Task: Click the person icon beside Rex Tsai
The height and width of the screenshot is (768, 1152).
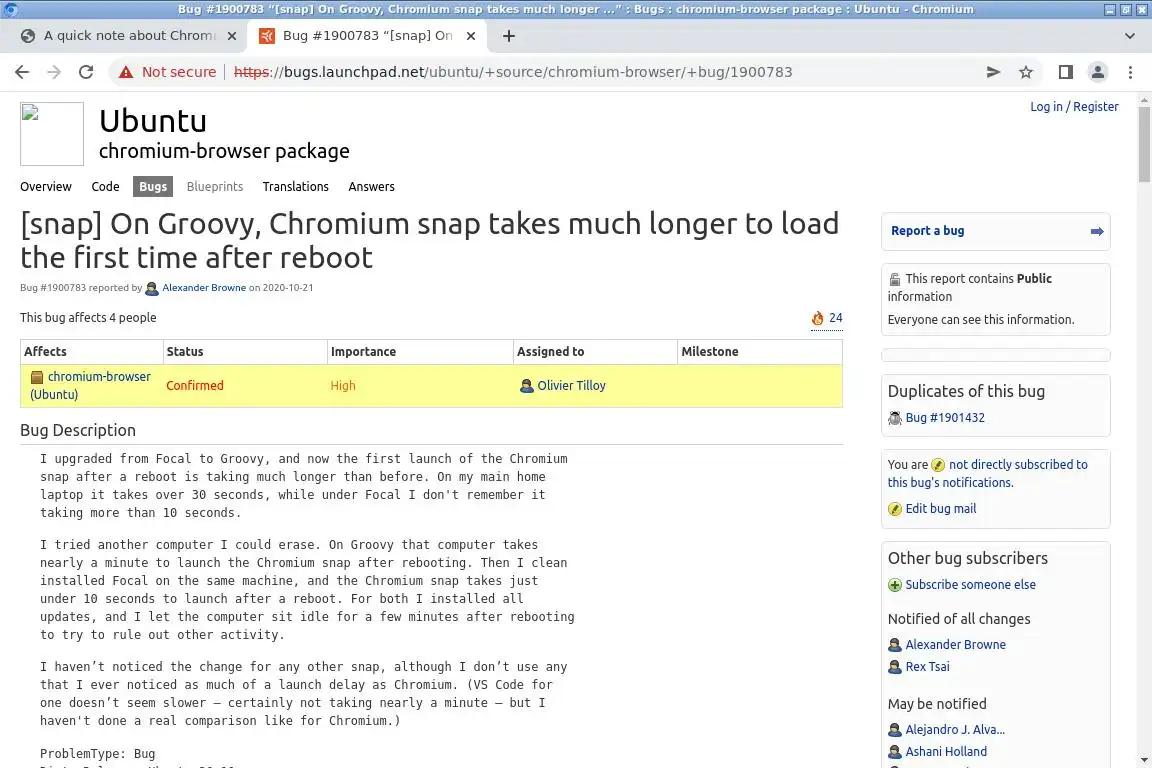Action: pos(895,667)
